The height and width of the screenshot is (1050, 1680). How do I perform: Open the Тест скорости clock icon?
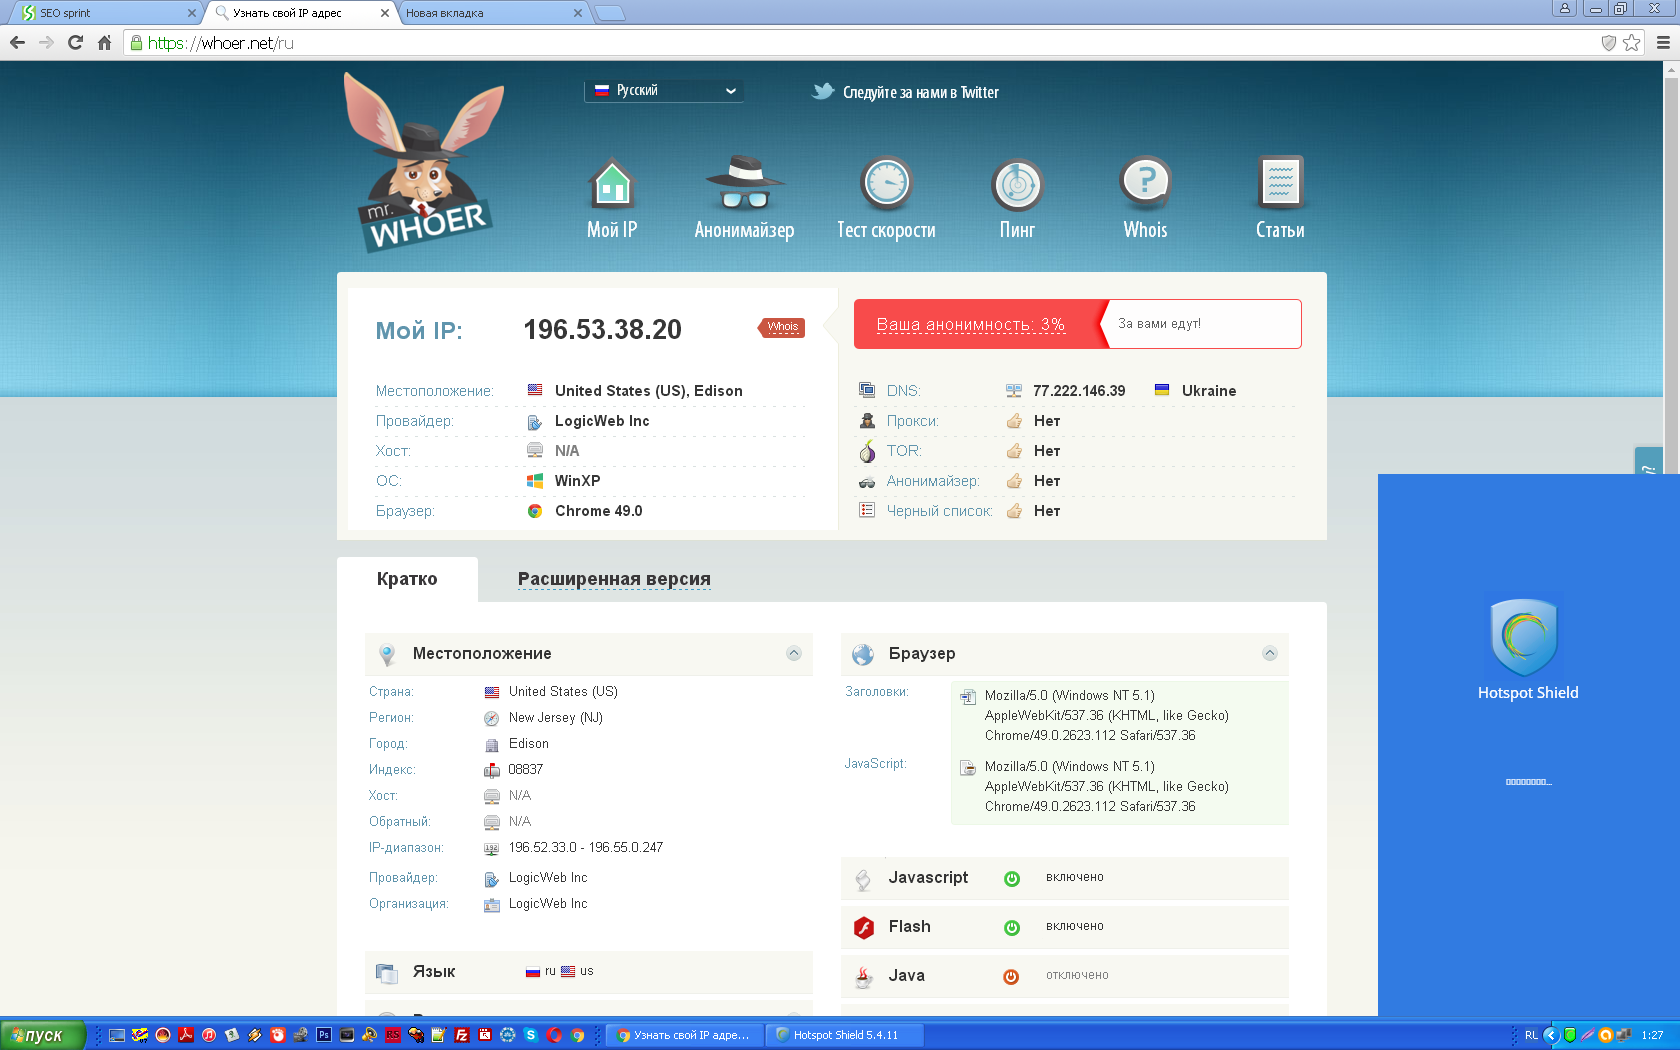coord(886,184)
